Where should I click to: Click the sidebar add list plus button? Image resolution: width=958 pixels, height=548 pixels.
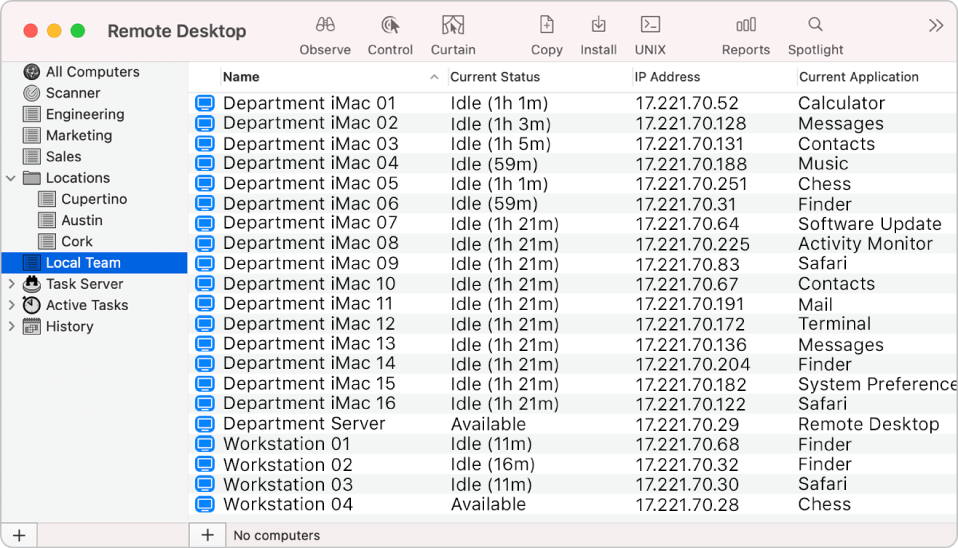[18, 535]
